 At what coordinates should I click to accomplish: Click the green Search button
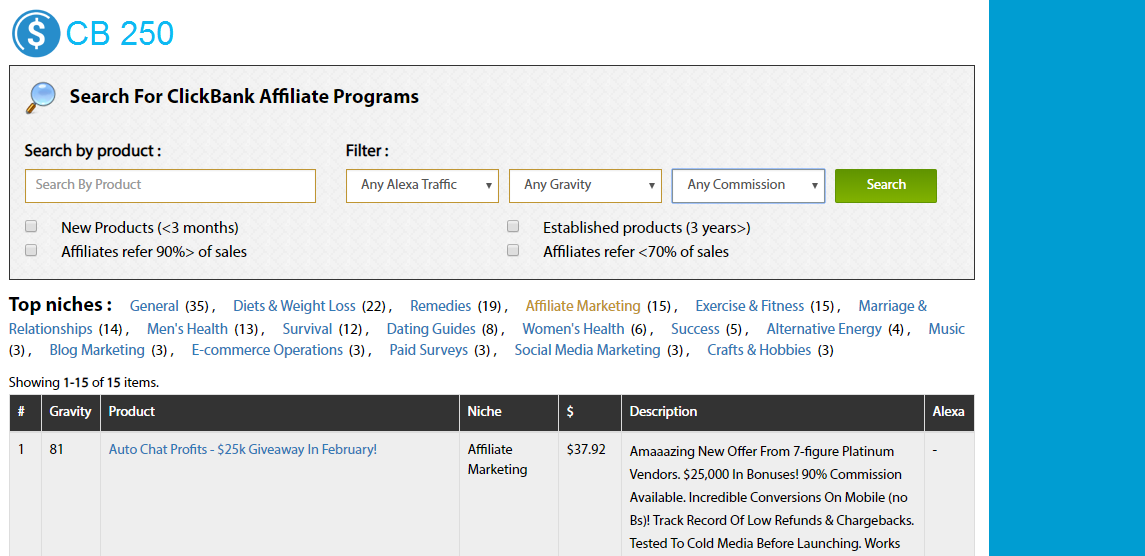click(886, 186)
